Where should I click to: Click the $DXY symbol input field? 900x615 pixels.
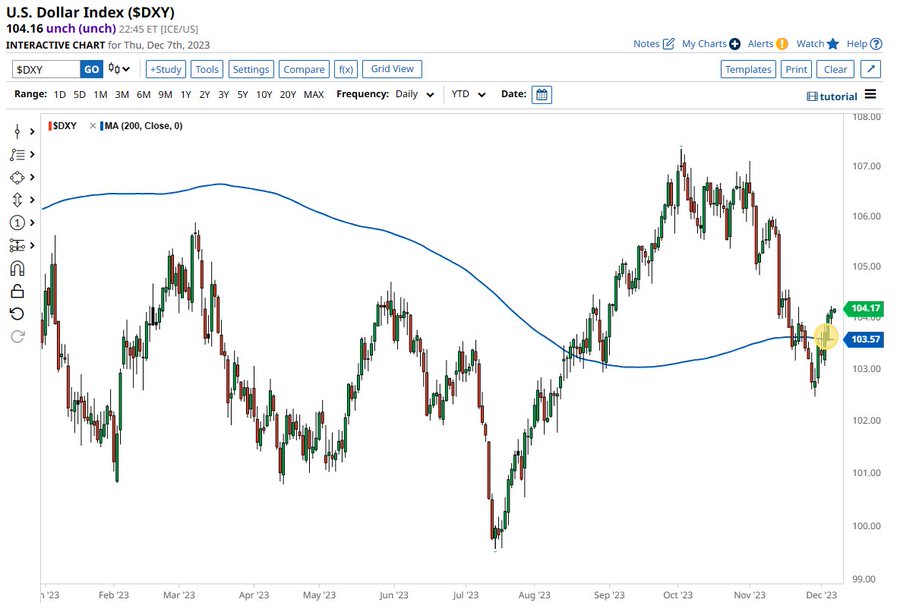click(x=46, y=69)
